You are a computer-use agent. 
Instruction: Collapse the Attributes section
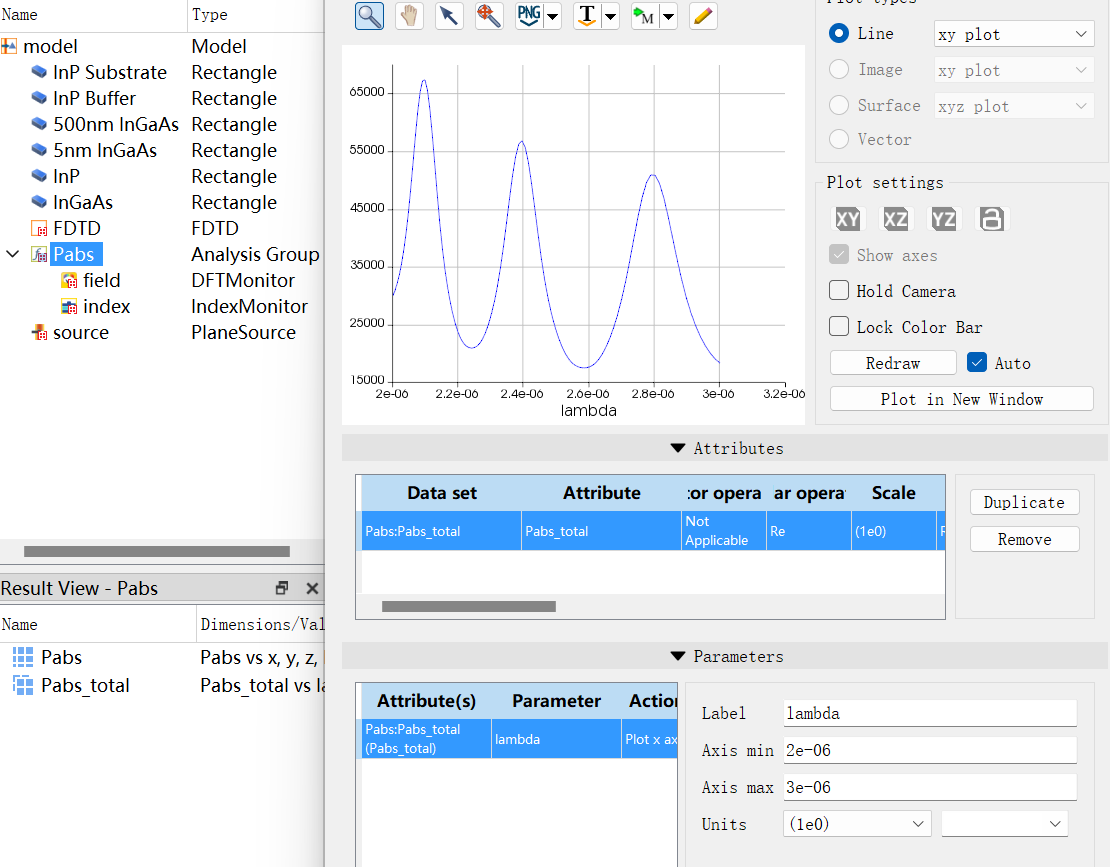click(678, 449)
